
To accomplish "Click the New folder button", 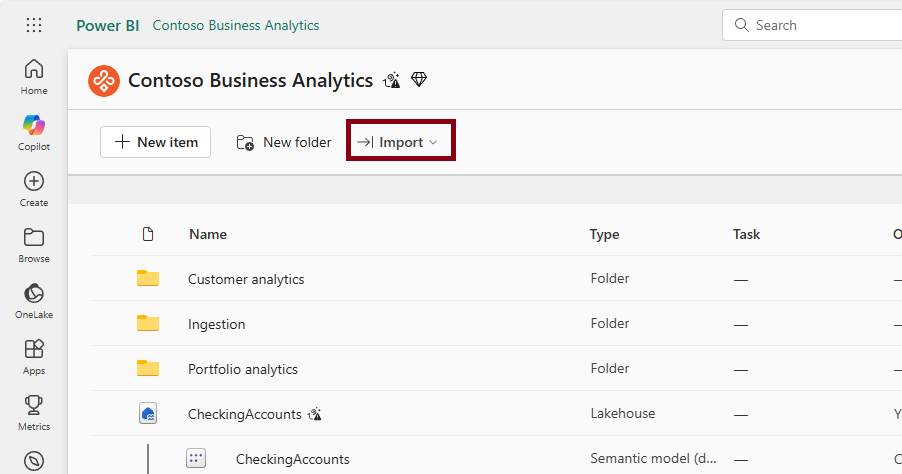I will coord(284,142).
